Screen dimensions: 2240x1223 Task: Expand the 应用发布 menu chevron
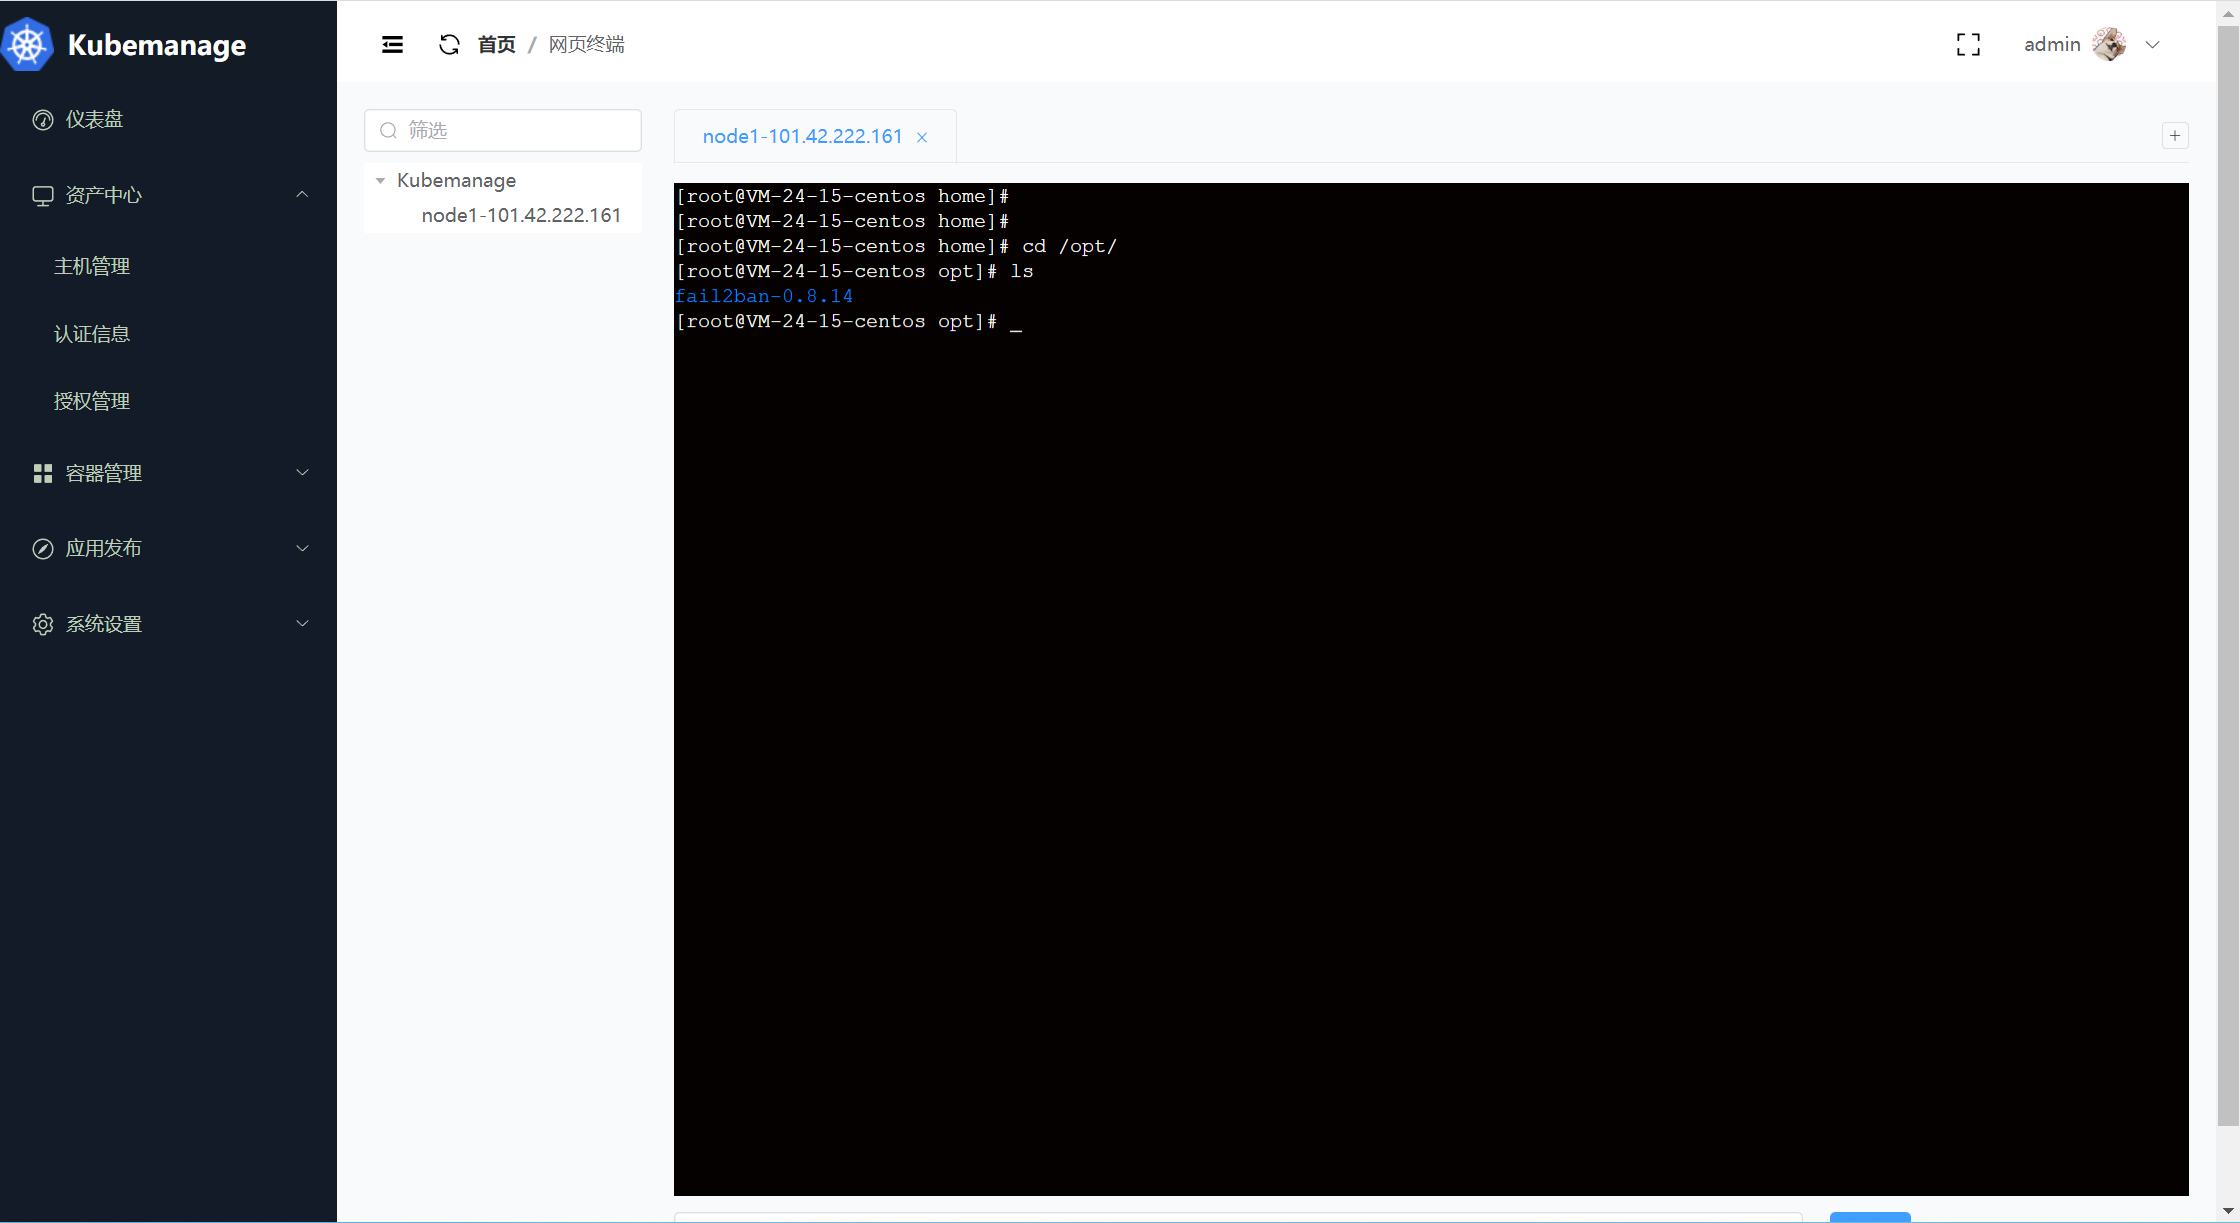[x=302, y=548]
